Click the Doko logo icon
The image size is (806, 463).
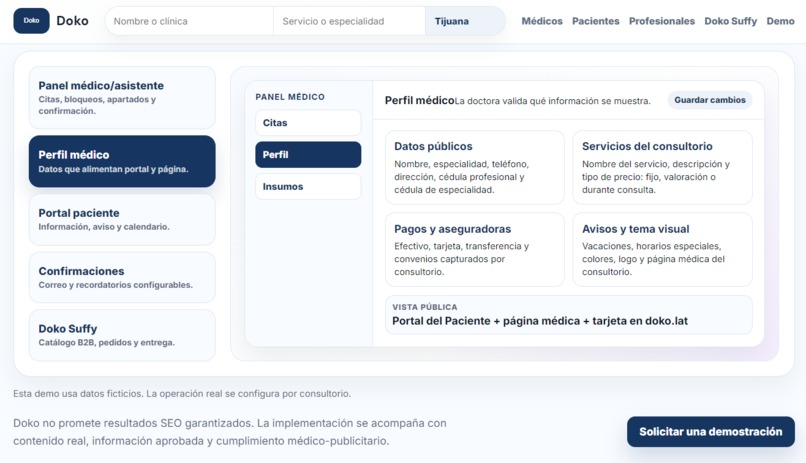tap(31, 21)
